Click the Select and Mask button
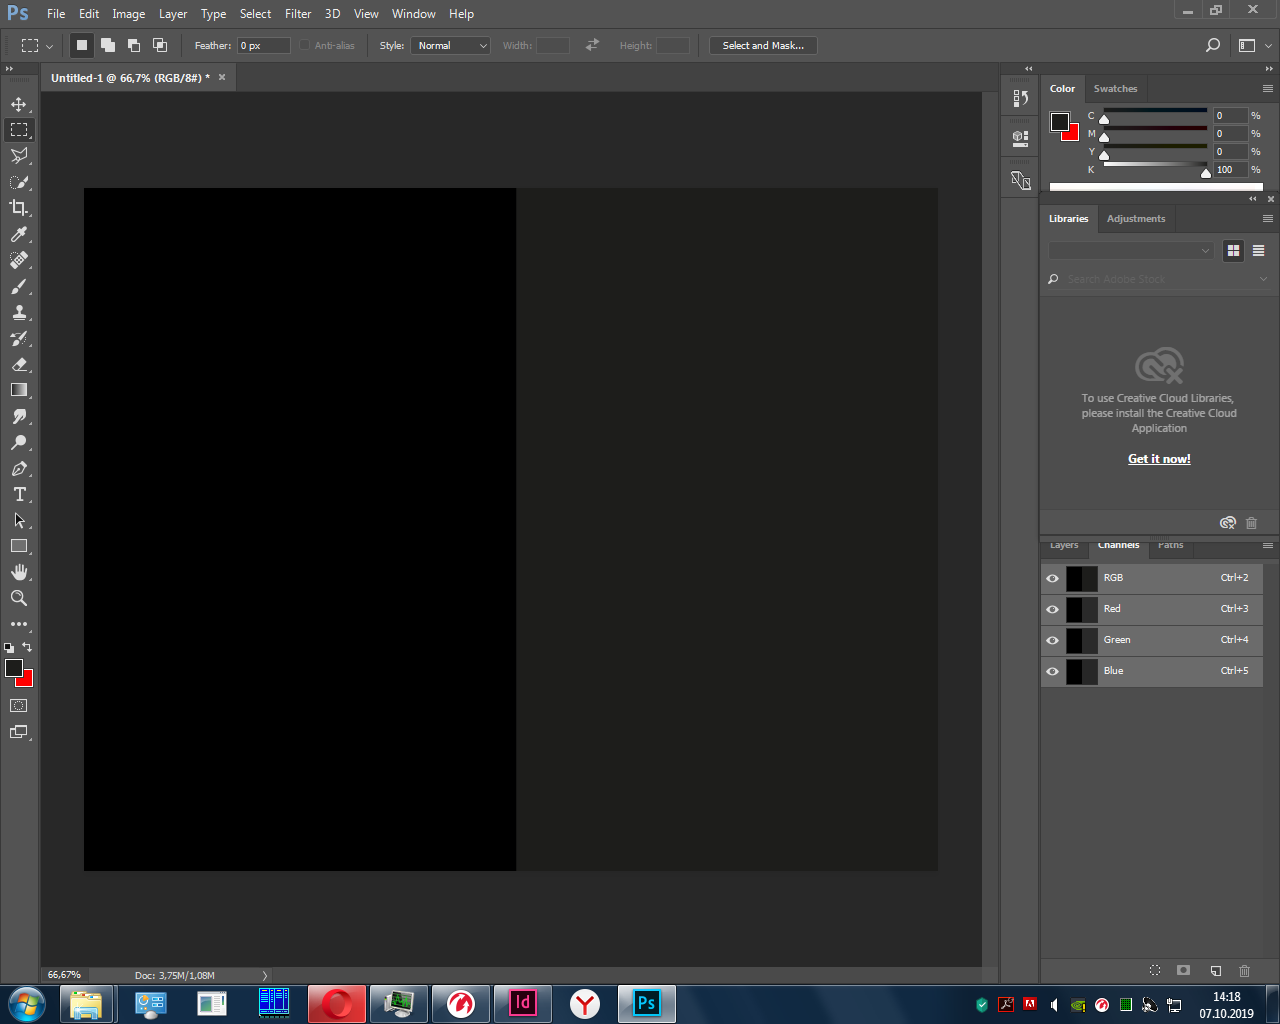Image resolution: width=1280 pixels, height=1024 pixels. [763, 45]
